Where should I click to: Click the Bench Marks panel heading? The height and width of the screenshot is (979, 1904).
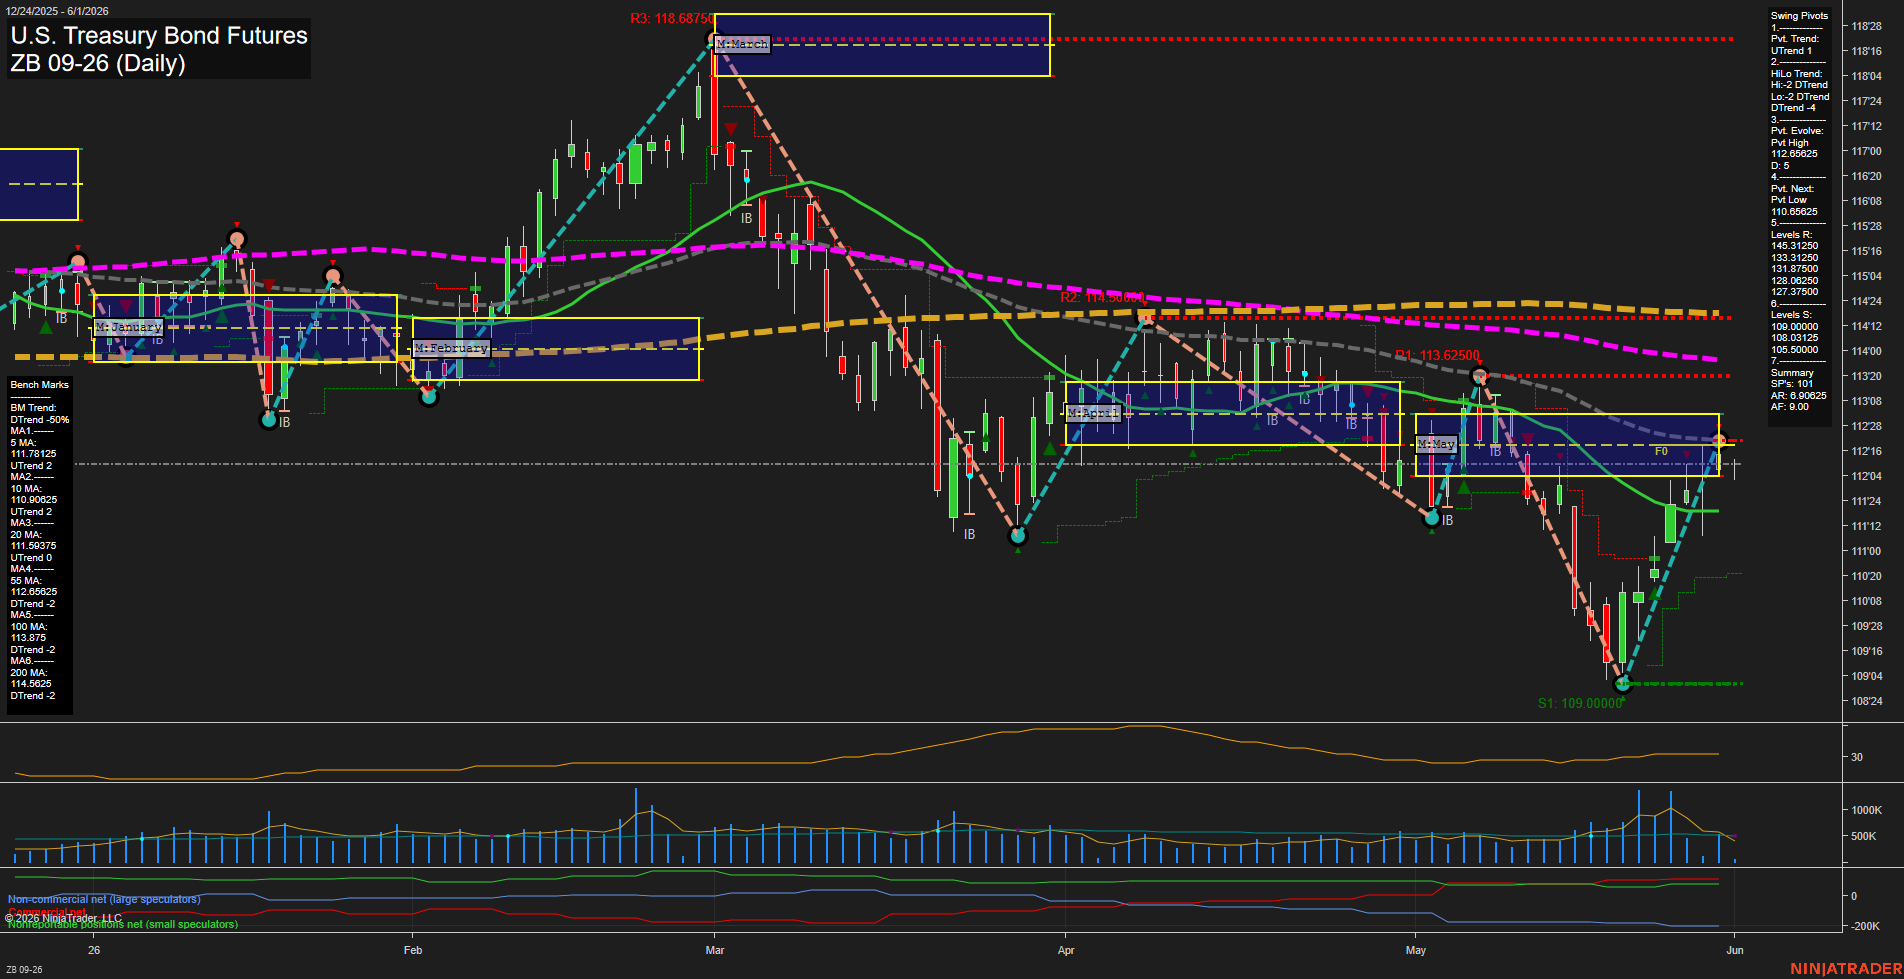pos(40,385)
